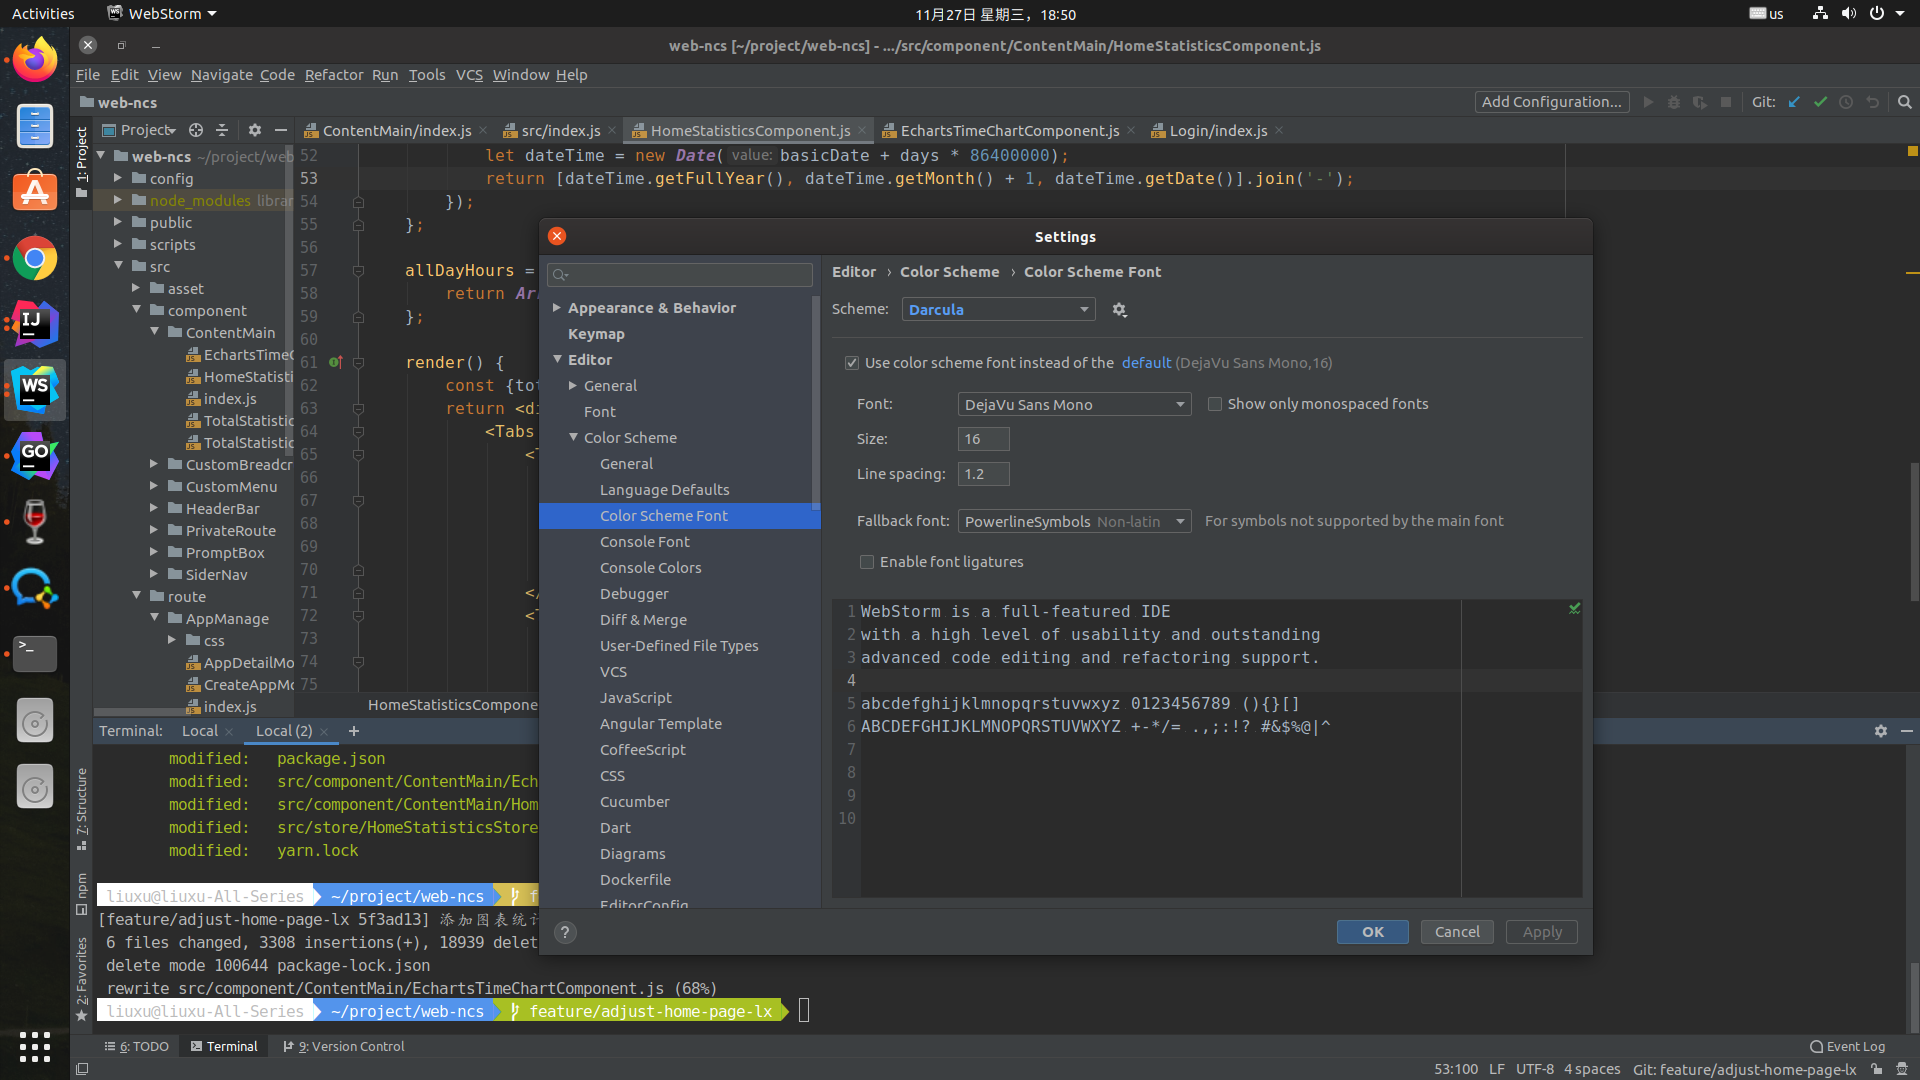
Task: Expand Appearance & Behavior settings node
Action: 557,308
